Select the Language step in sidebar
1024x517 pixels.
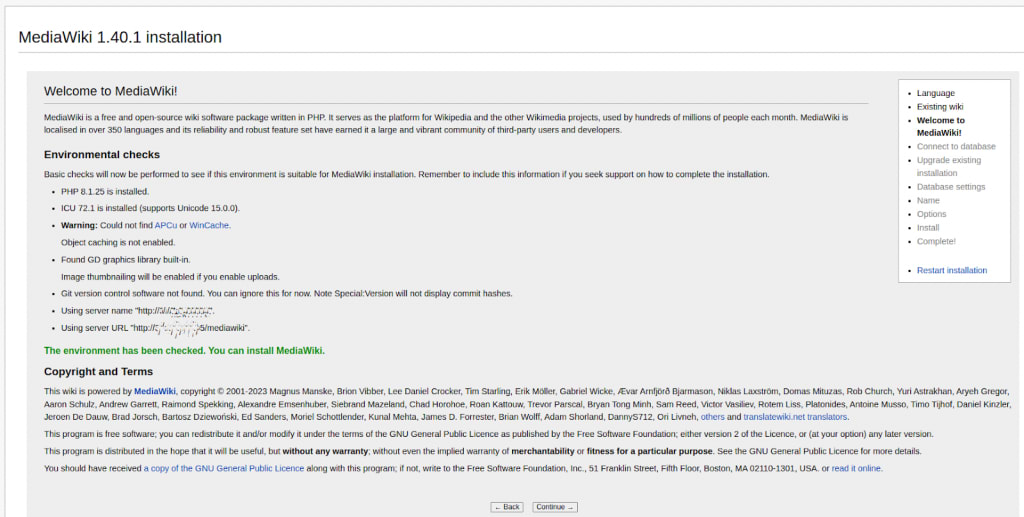pyautogui.click(x=935, y=93)
